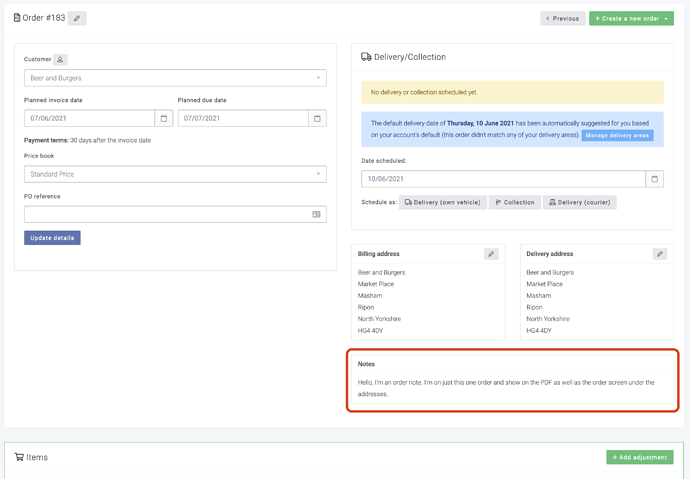This screenshot has width=690, height=479.
Task: Click Market Place in Delivery address
Action: point(544,284)
